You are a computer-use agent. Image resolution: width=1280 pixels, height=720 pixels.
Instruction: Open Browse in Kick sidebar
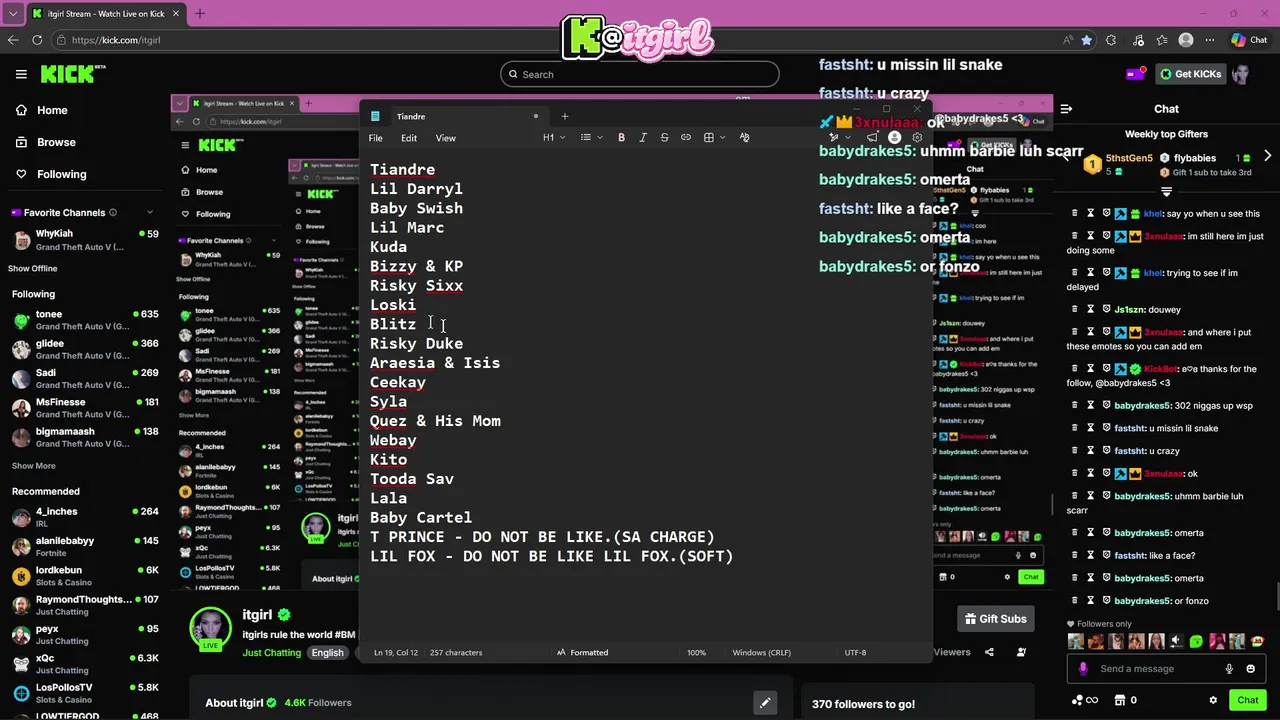click(x=44, y=142)
